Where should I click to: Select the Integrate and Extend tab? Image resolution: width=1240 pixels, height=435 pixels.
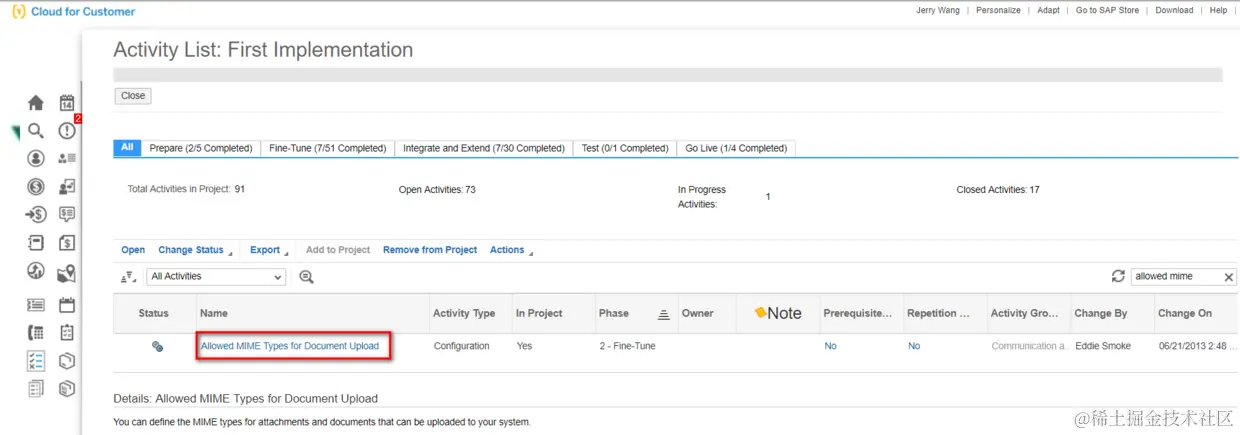point(483,148)
